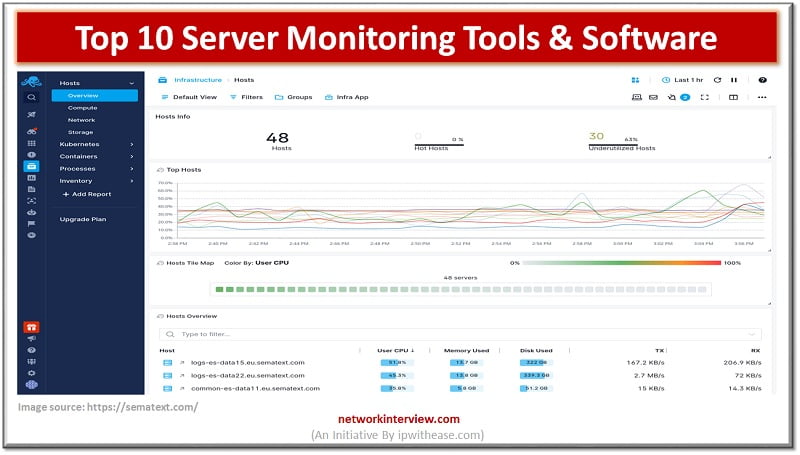Open the user avatar at sidebar bottom
Image resolution: width=800 pixels, height=455 pixels.
pos(32,385)
